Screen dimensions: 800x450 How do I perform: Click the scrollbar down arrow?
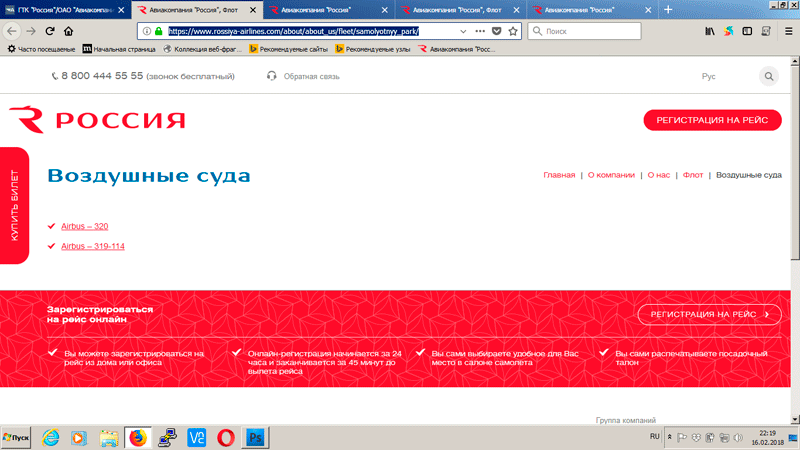pyautogui.click(x=795, y=419)
